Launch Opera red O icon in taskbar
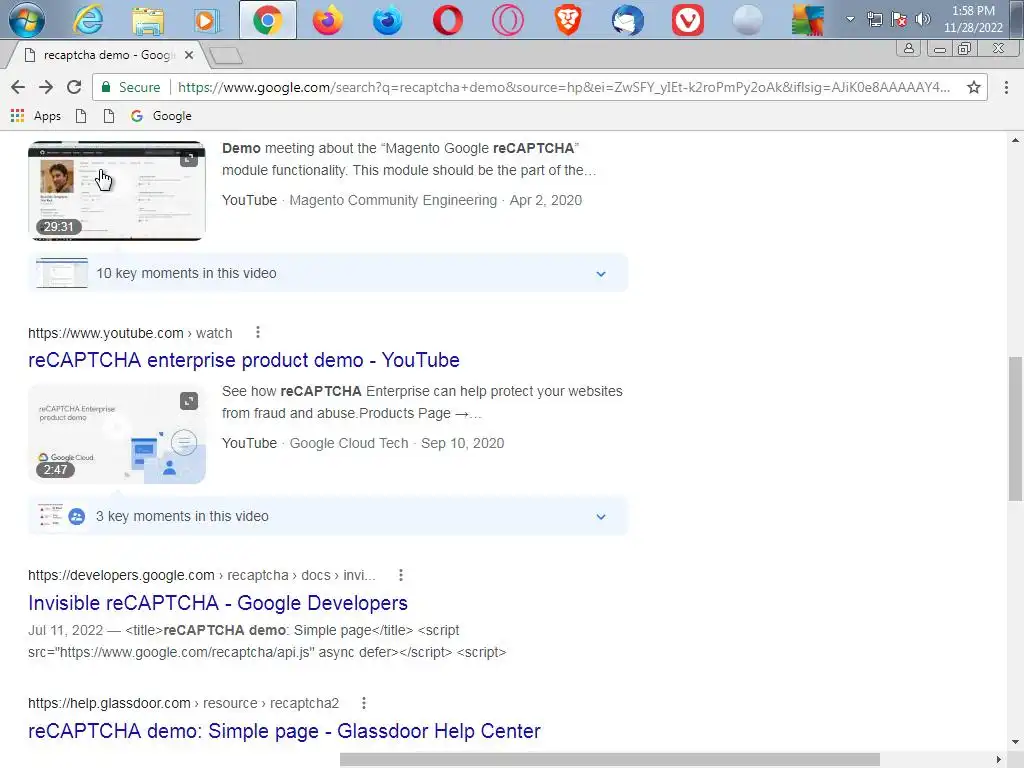 (x=448, y=20)
